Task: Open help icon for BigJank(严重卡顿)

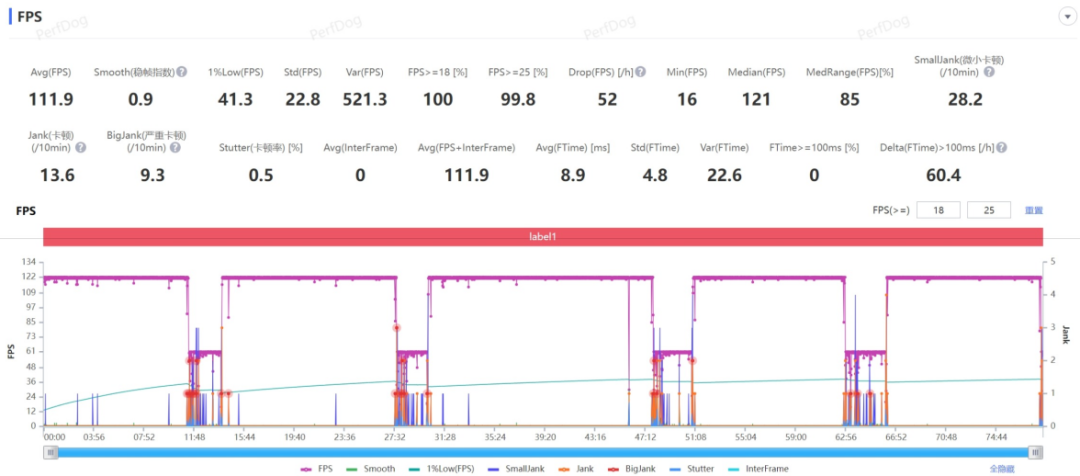Action: pyautogui.click(x=175, y=147)
